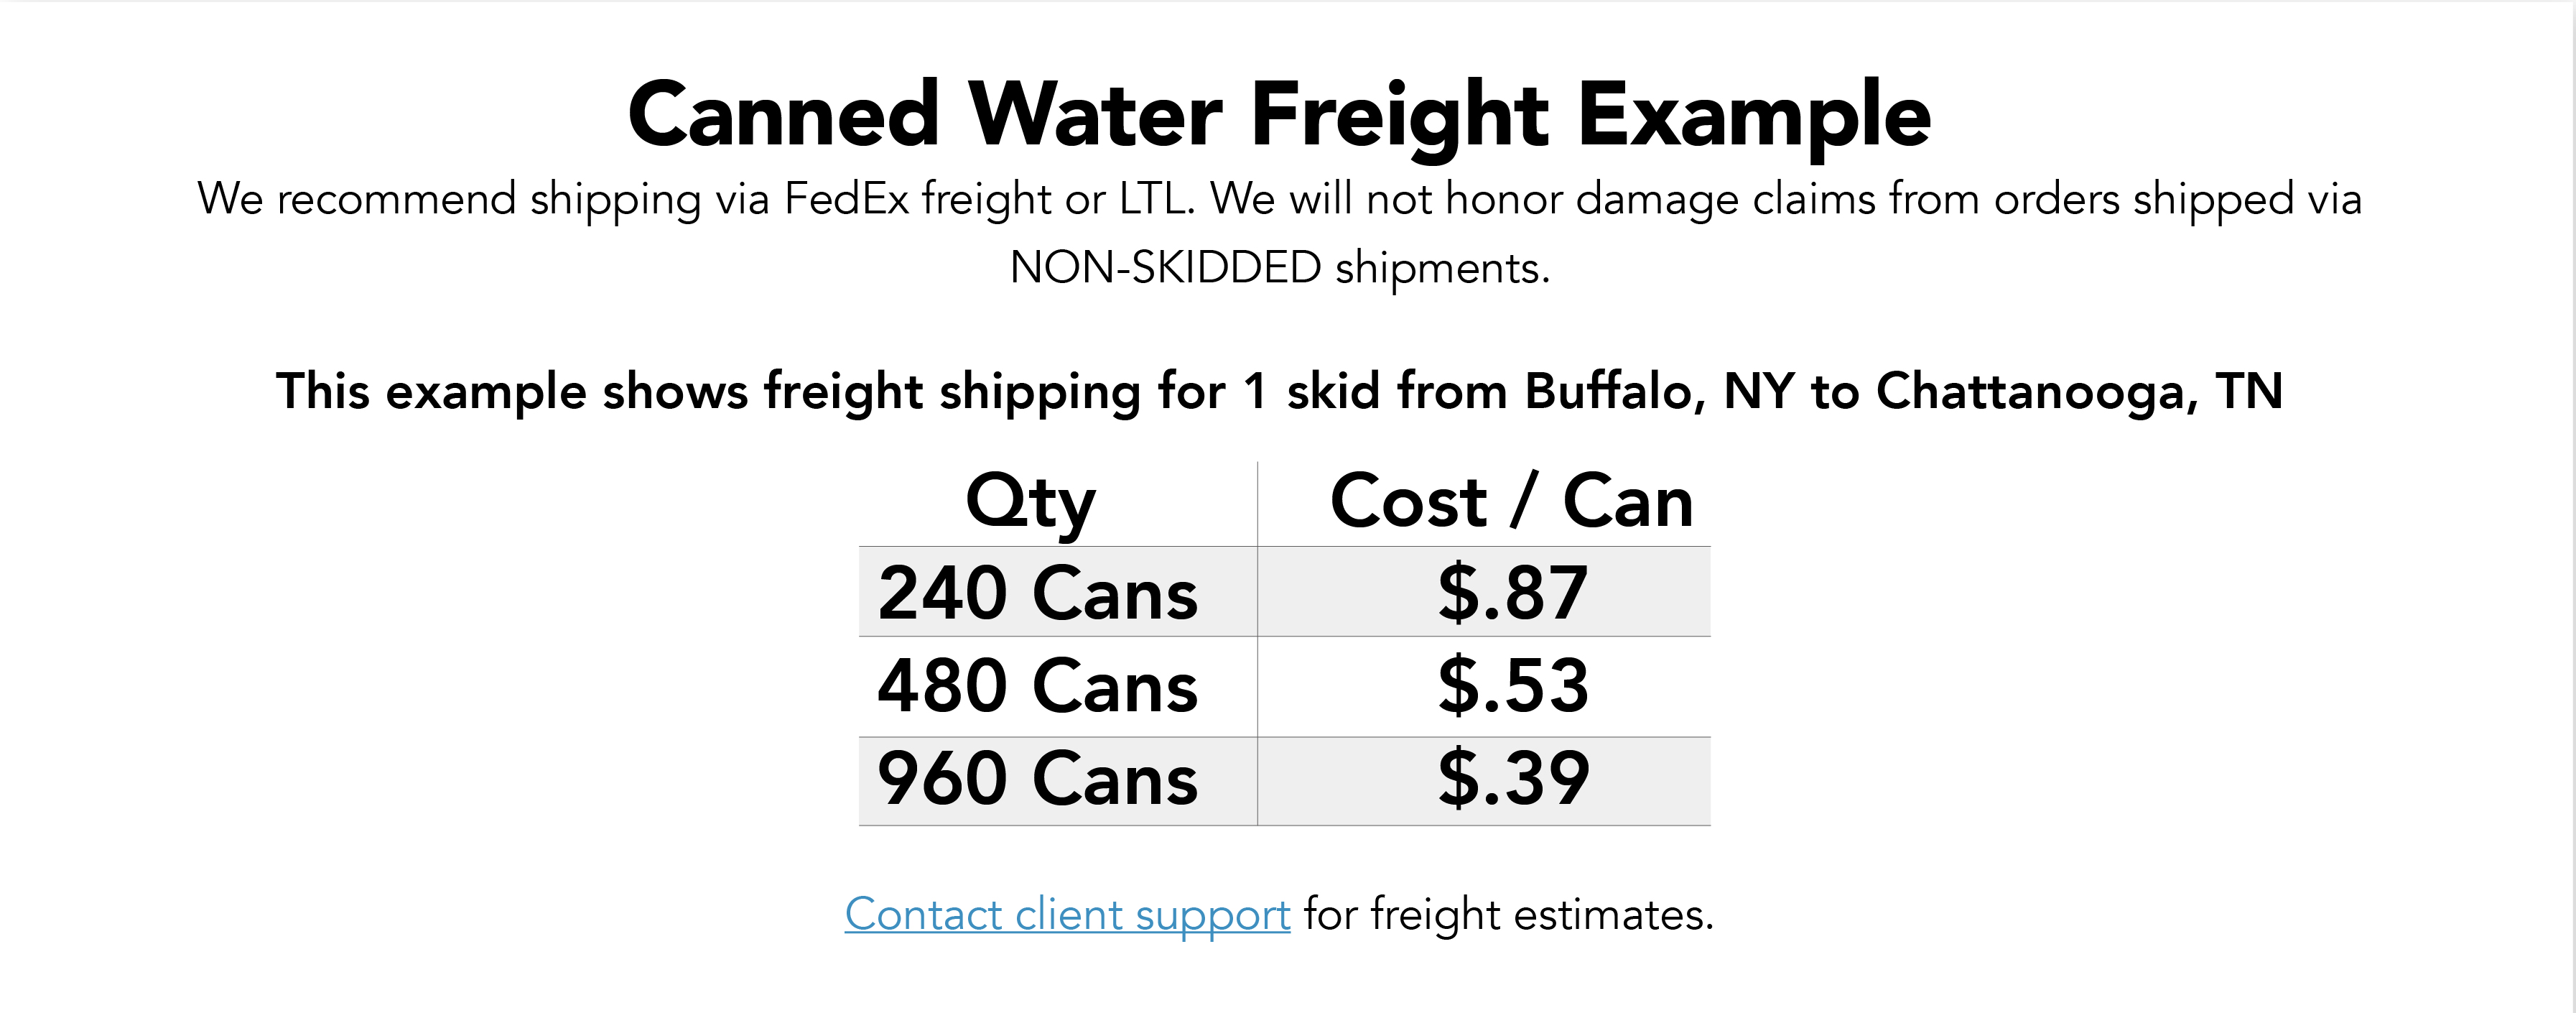
Task: Select the $.87 cost cell
Action: coord(1512,593)
